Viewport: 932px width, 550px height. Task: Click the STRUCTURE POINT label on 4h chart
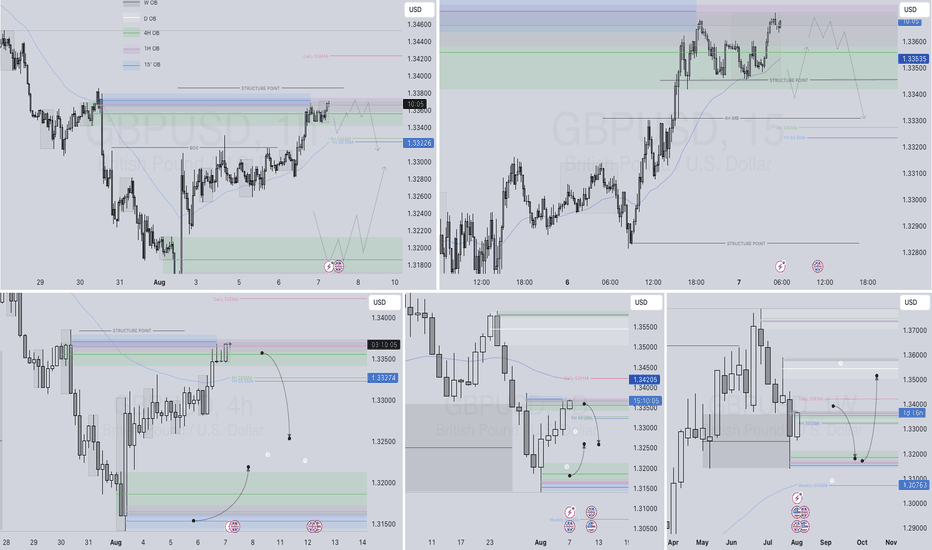point(131,331)
